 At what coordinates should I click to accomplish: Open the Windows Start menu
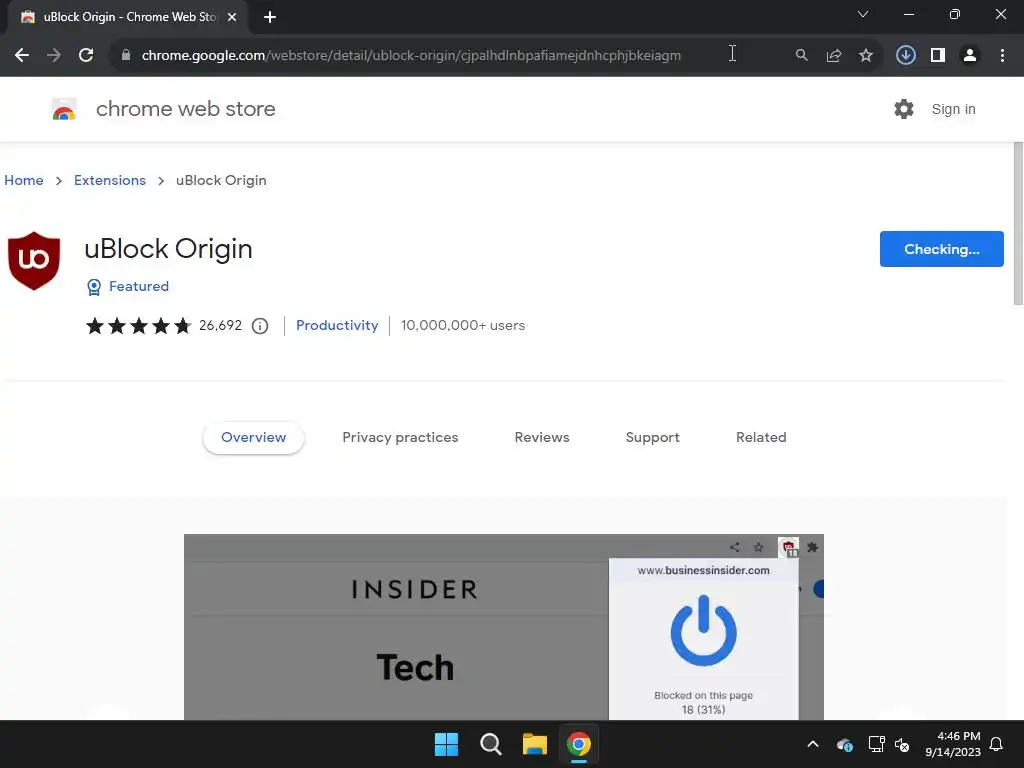[447, 744]
